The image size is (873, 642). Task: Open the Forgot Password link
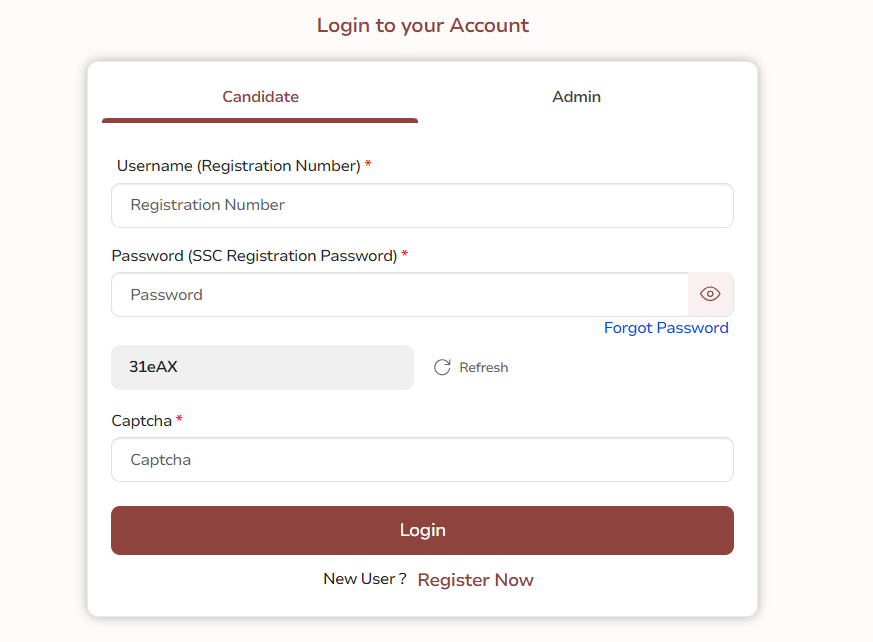[666, 328]
